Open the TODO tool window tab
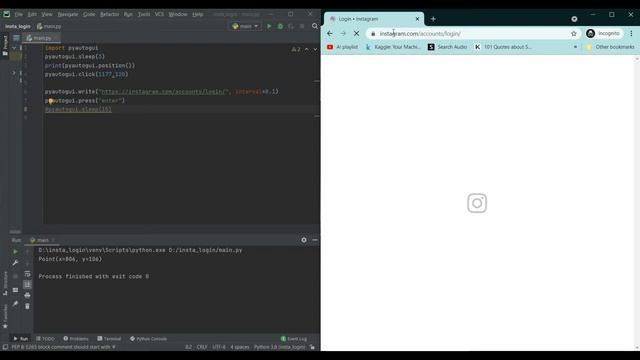 click(x=45, y=339)
